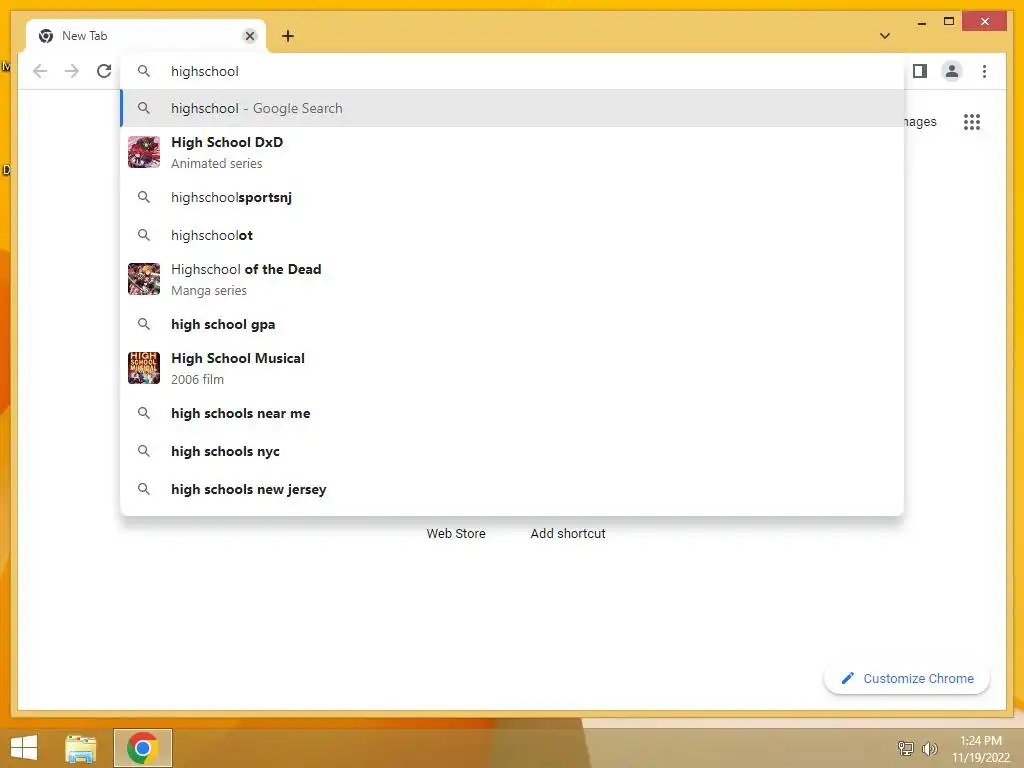Click search icon beside 'high school gpa'
The height and width of the screenshot is (768, 1024).
(x=144, y=324)
